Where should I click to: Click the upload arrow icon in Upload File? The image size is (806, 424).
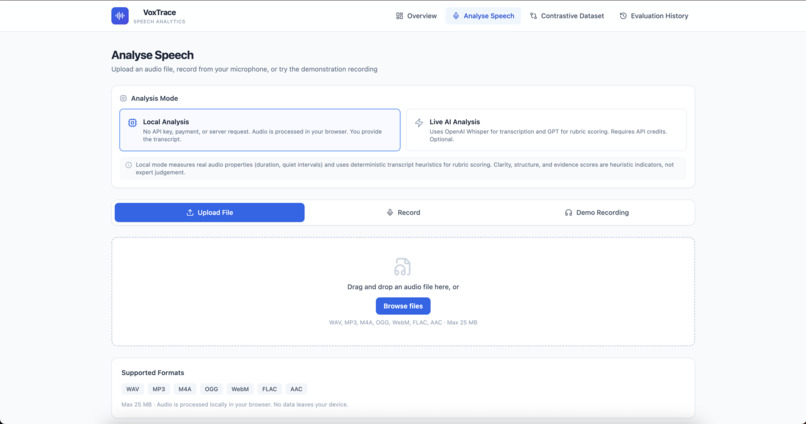tap(190, 212)
